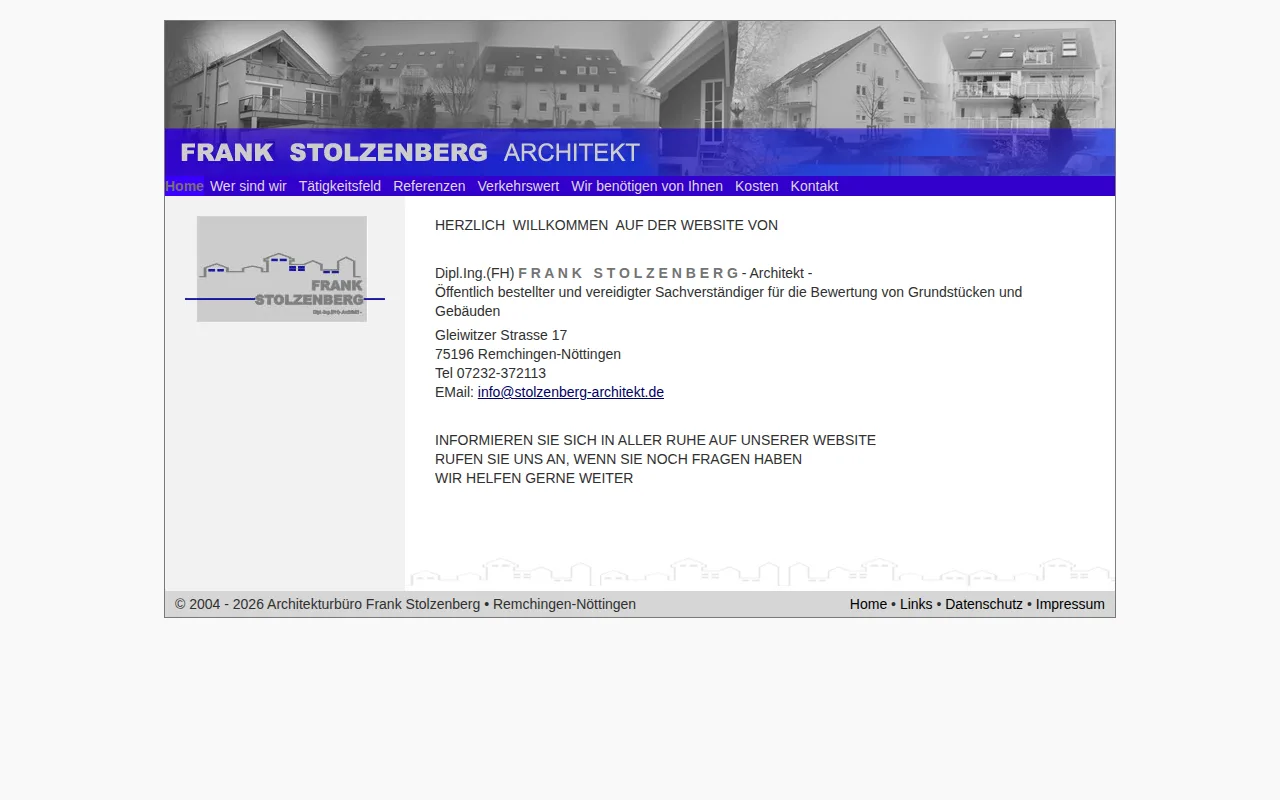Open the Impressum footer link
Image resolution: width=1280 pixels, height=800 pixels.
(x=1070, y=604)
